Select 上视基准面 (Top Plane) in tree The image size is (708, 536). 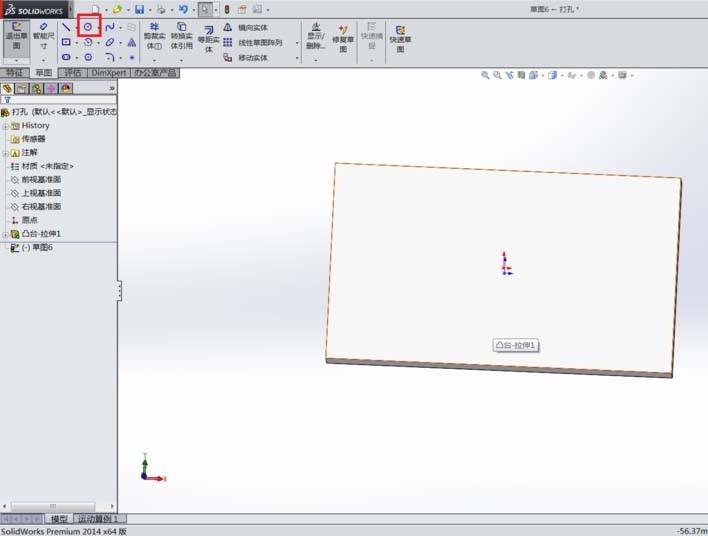(x=36, y=193)
